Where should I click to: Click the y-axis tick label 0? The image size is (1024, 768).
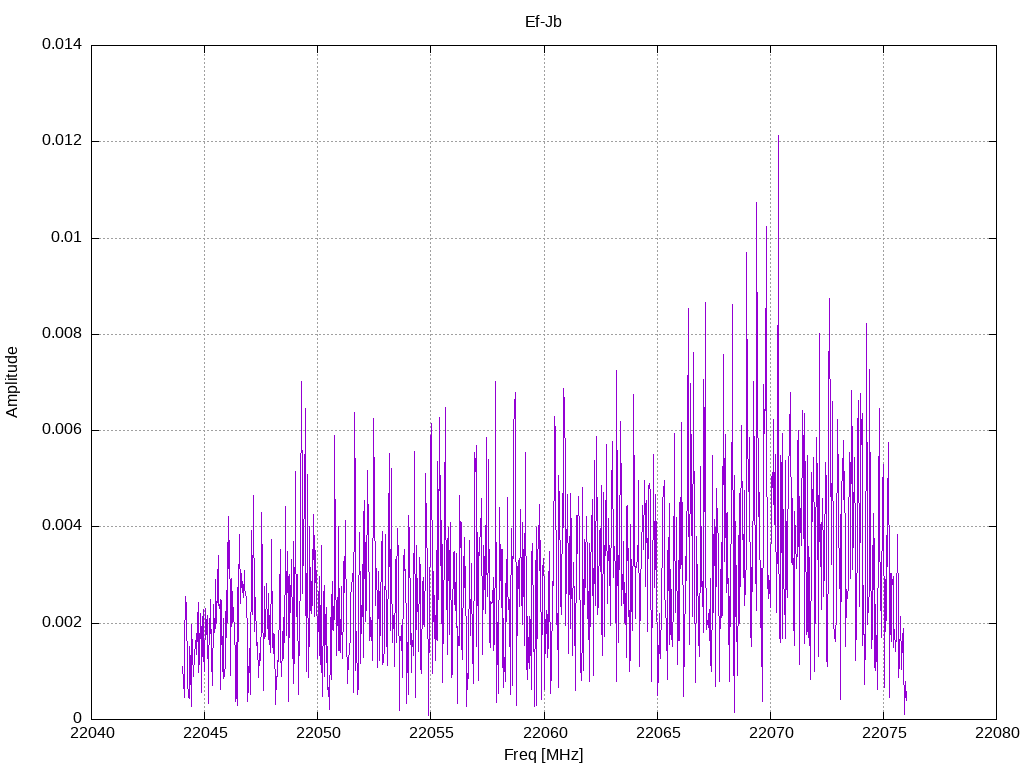(77, 718)
